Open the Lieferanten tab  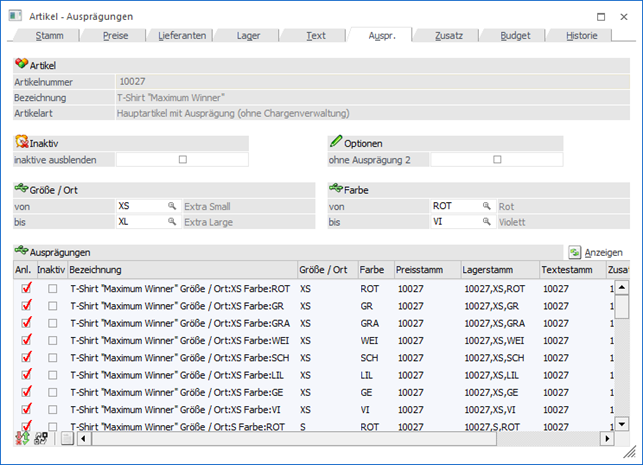coord(183,35)
